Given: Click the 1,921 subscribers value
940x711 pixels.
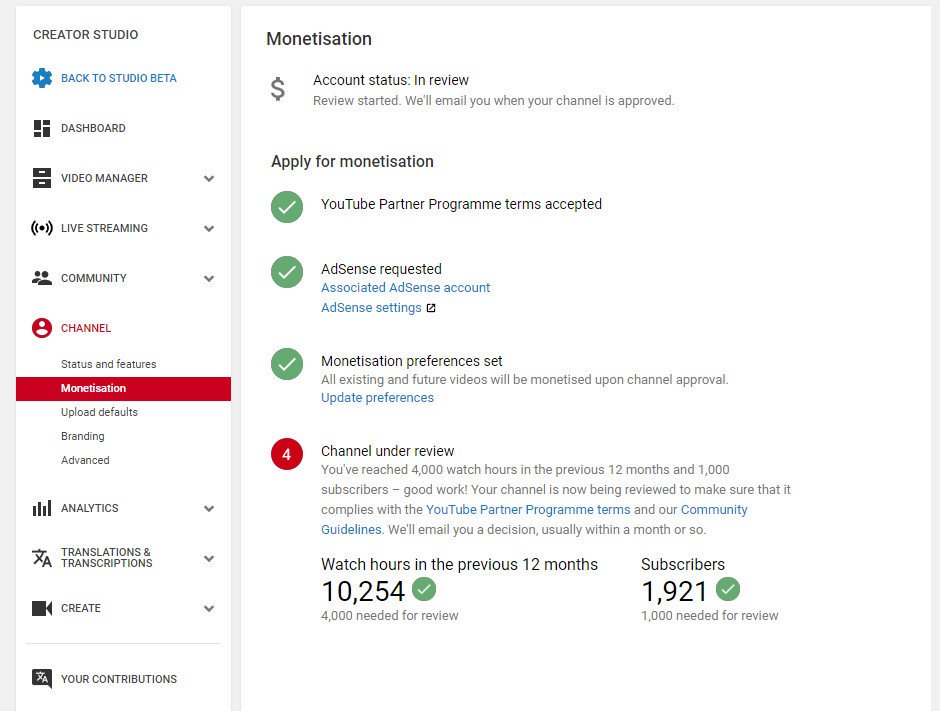Looking at the screenshot, I should [674, 591].
